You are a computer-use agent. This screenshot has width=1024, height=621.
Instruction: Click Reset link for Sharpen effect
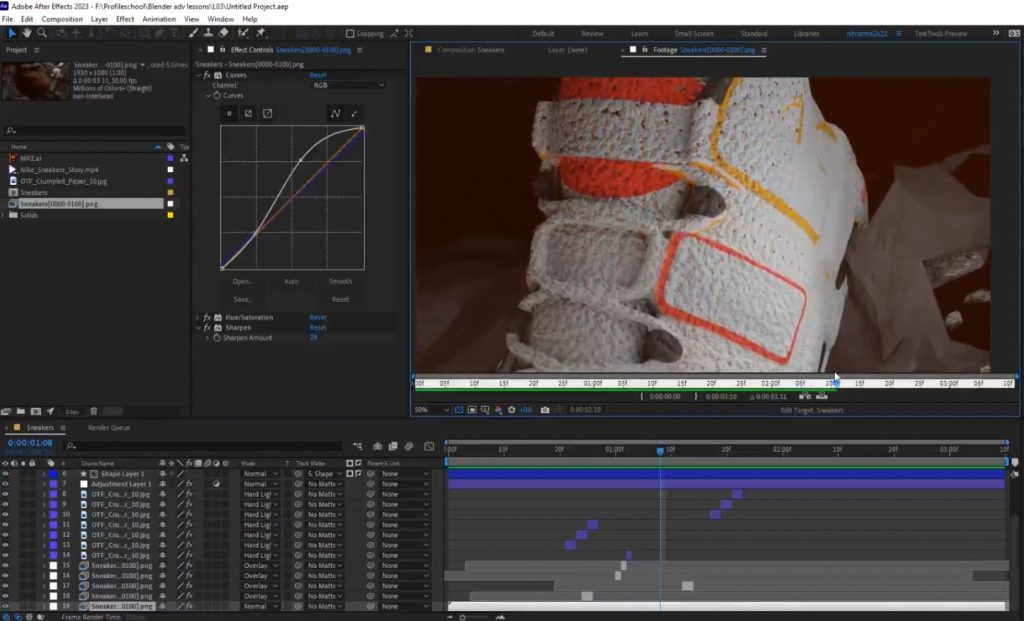coord(318,327)
